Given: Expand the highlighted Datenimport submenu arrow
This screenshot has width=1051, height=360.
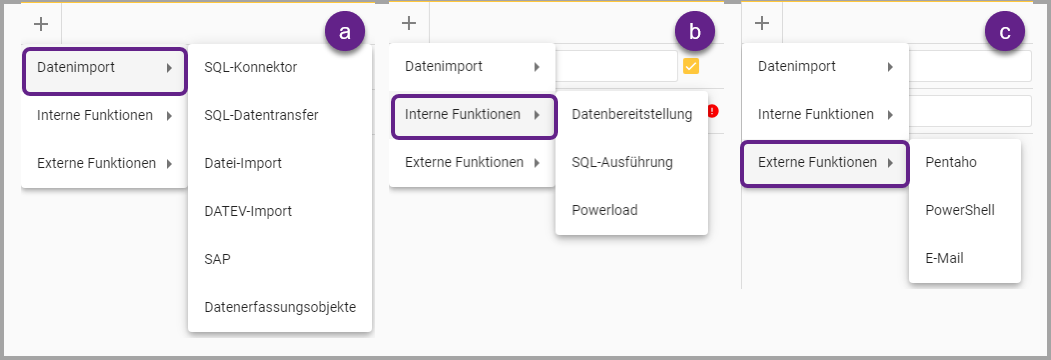Looking at the screenshot, I should tap(170, 68).
